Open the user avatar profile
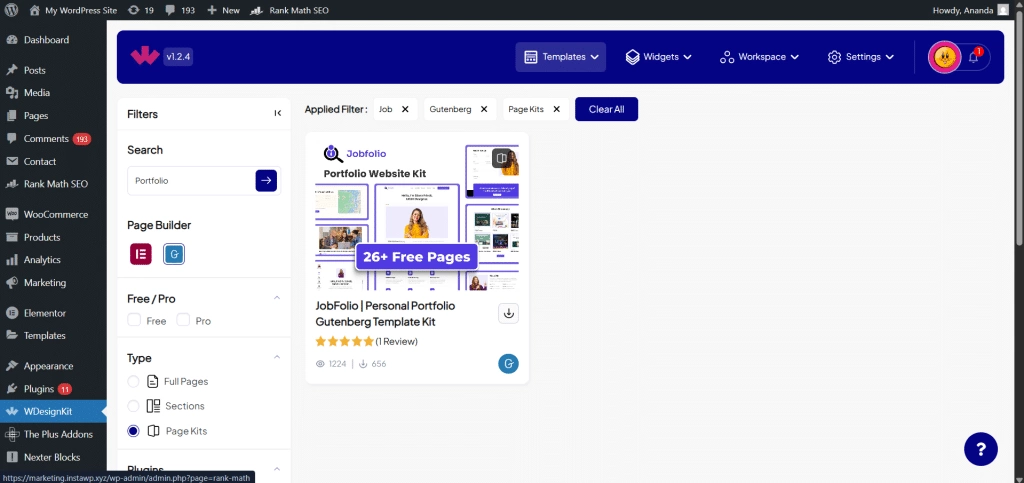1024x483 pixels. (944, 57)
